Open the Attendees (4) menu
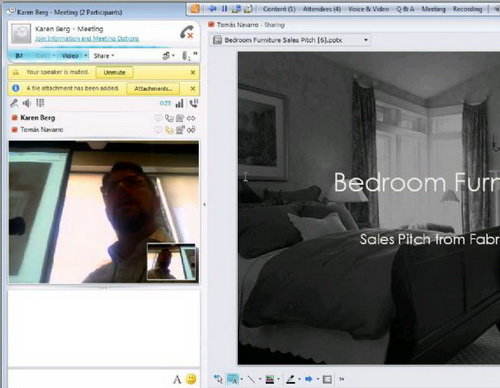 322,9
